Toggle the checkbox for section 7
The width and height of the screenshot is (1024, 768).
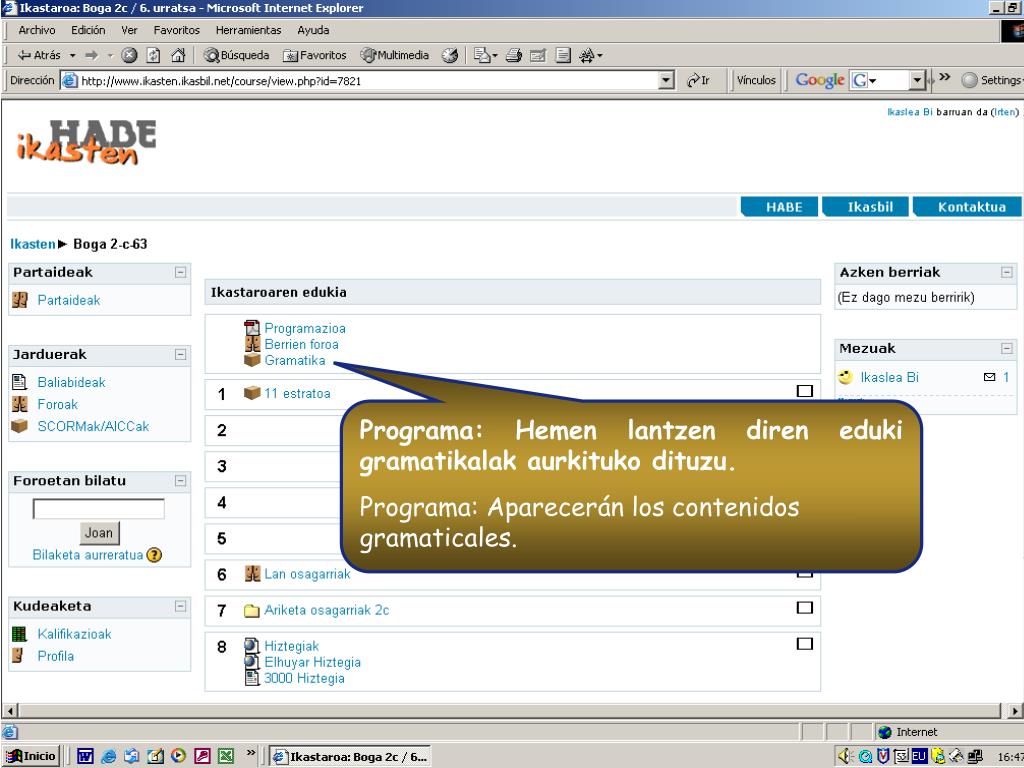tap(803, 608)
